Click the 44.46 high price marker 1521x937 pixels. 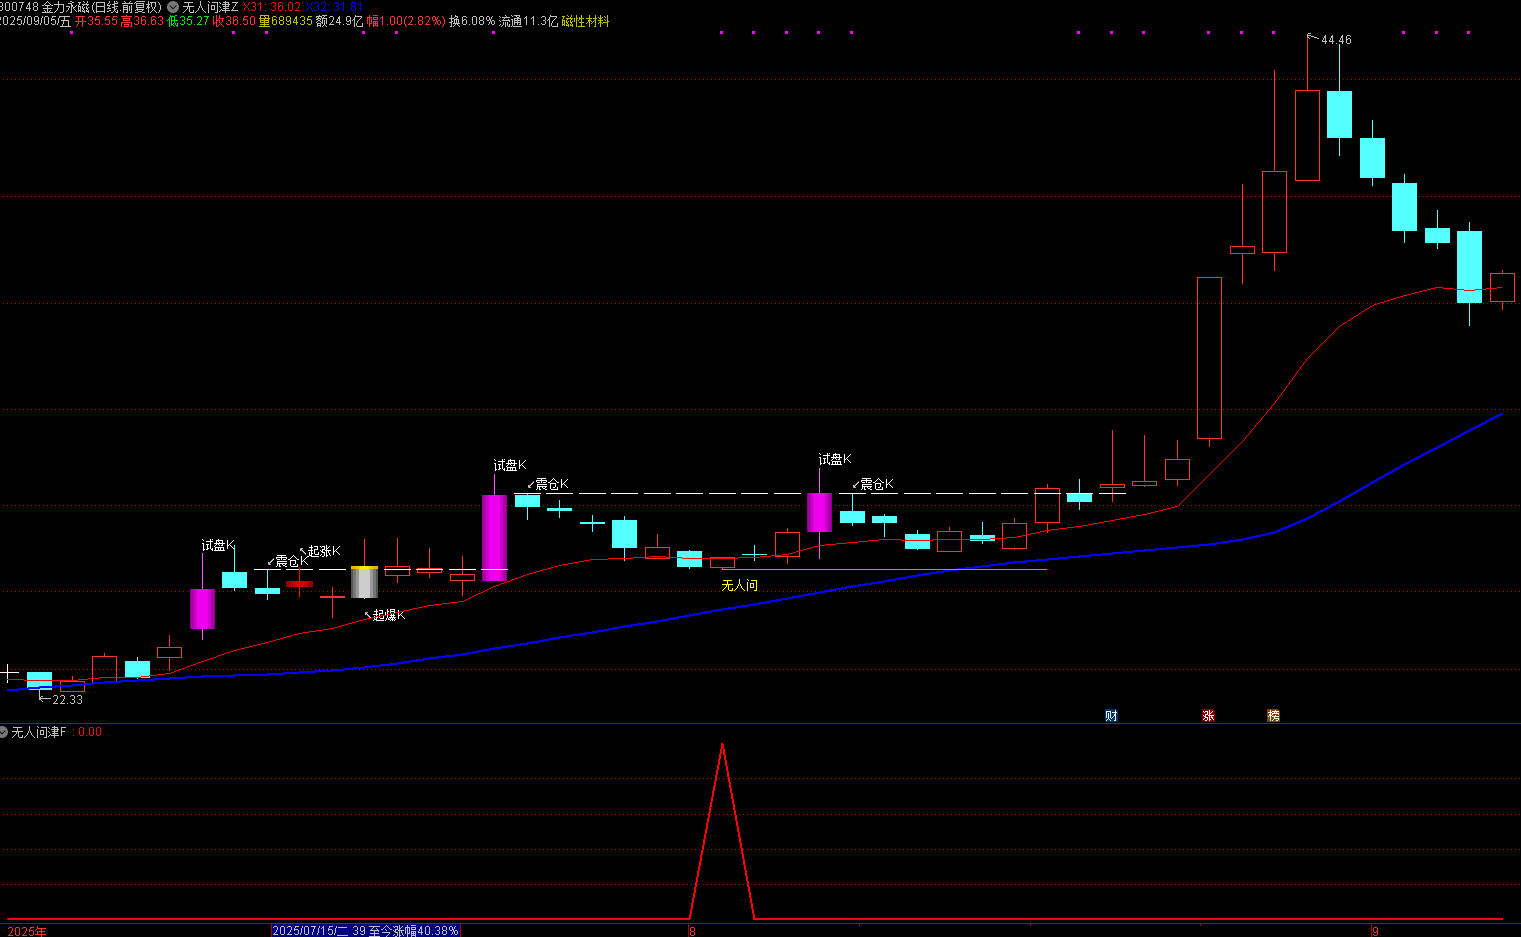1335,40
